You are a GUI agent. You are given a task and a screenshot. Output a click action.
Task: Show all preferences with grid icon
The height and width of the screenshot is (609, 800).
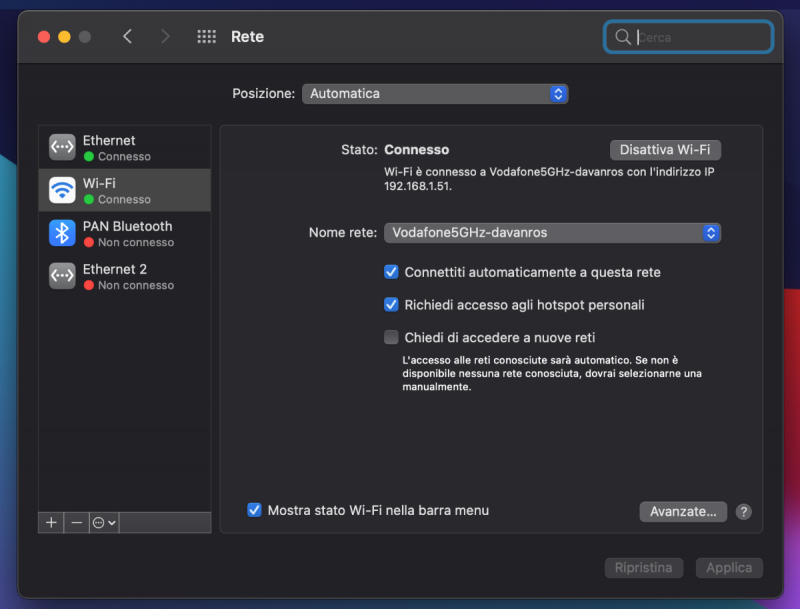coord(207,37)
